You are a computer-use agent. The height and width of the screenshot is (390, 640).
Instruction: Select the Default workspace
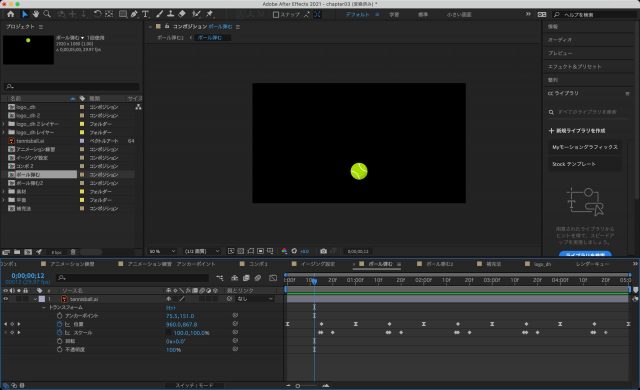point(358,14)
